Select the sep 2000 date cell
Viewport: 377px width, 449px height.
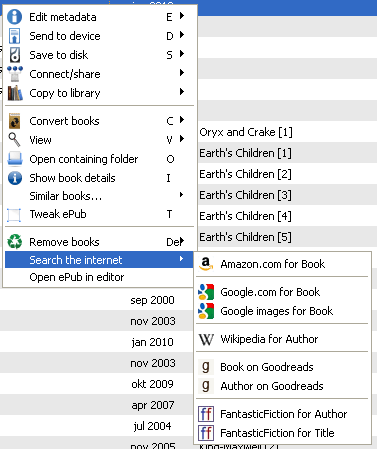152,300
